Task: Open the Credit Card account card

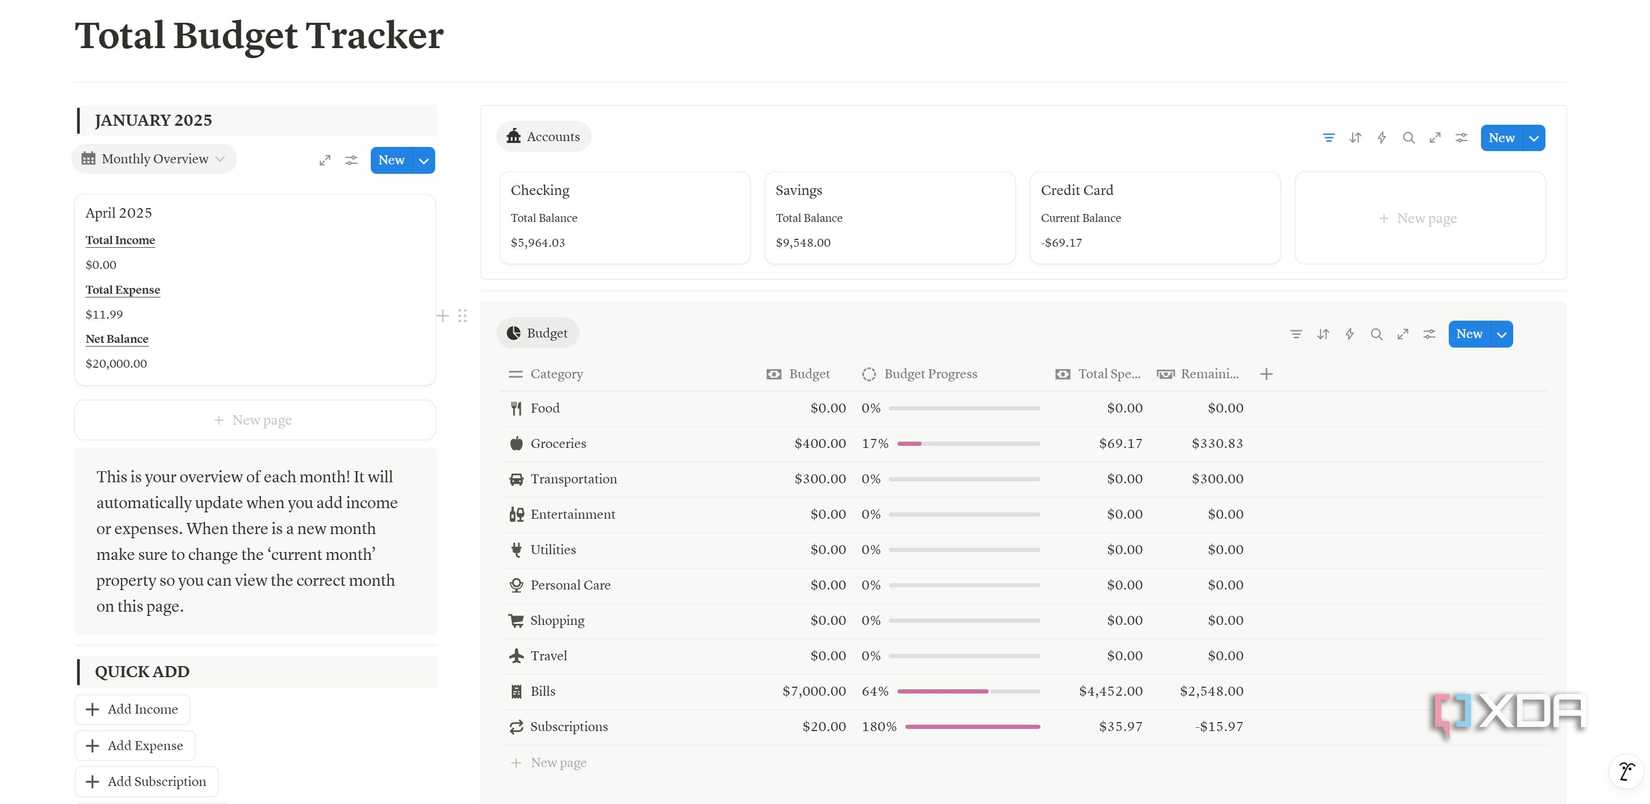Action: 1155,217
